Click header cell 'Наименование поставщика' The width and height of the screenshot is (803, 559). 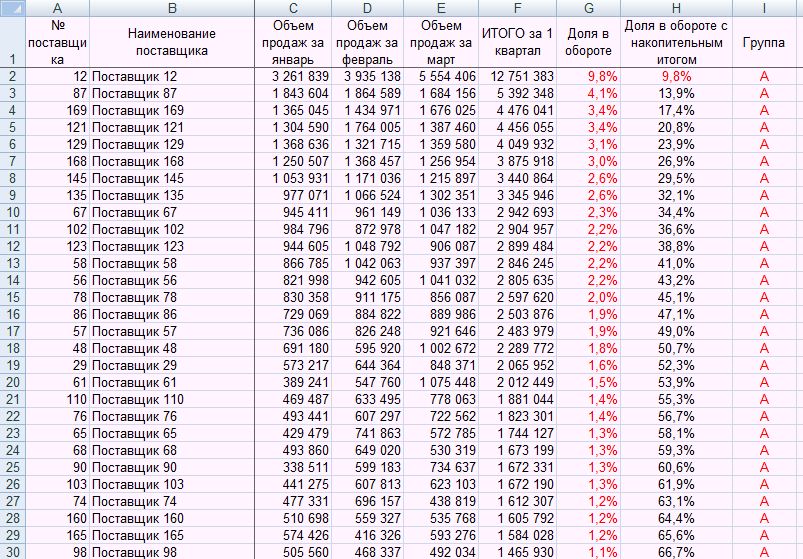pyautogui.click(x=172, y=42)
